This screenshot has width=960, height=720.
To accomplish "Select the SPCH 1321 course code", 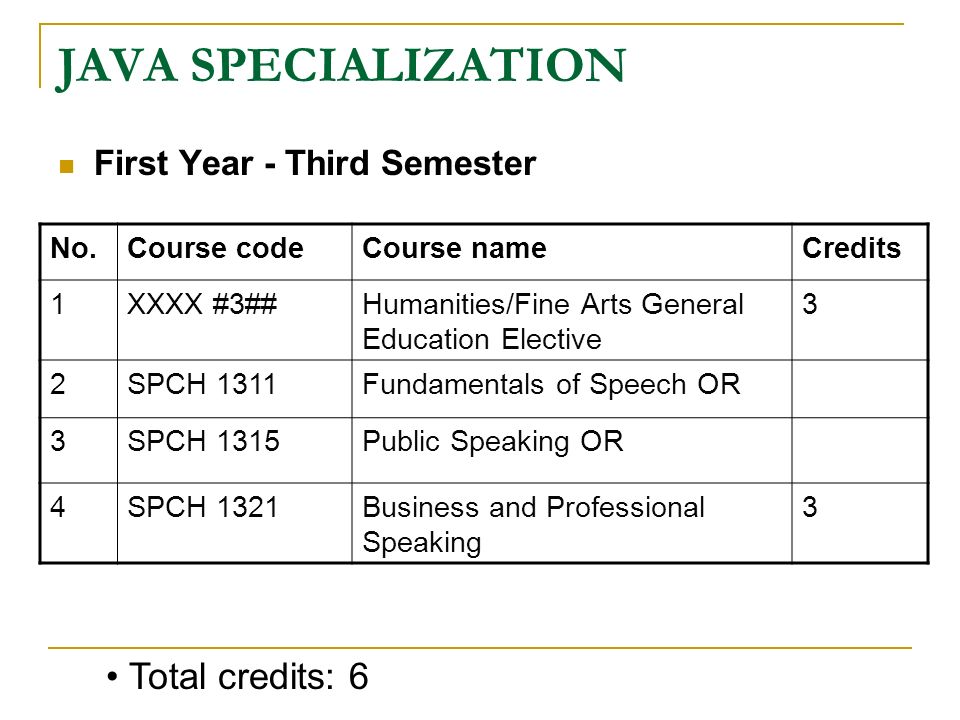I will [x=203, y=507].
